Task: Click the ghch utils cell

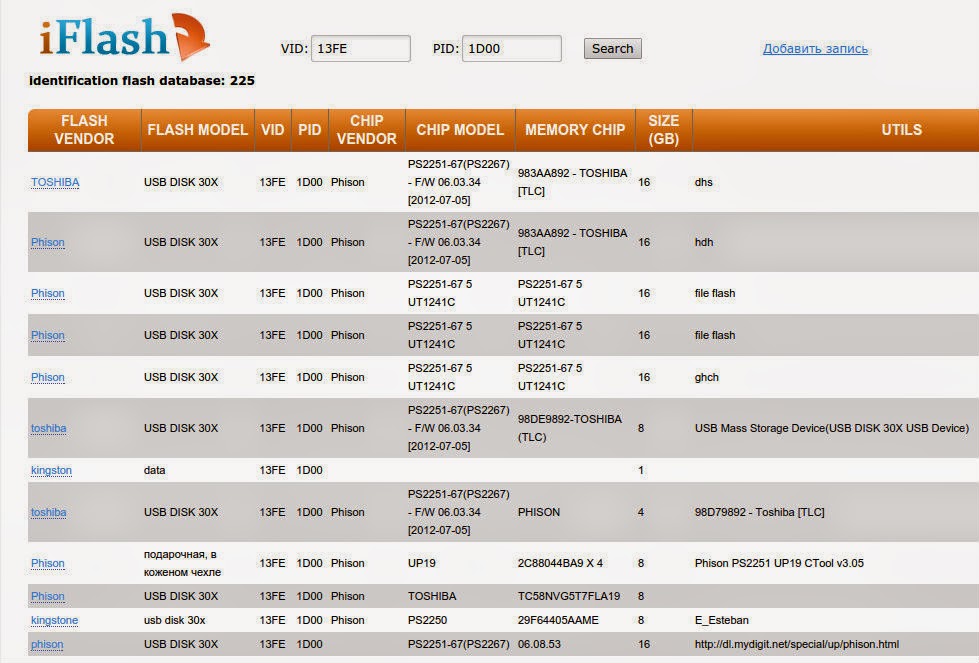Action: point(706,377)
